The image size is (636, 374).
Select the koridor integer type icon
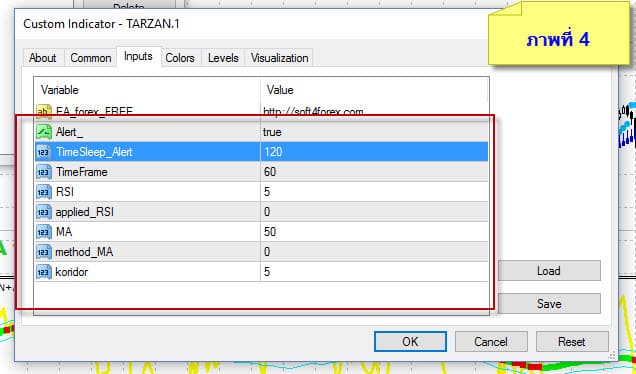44,272
